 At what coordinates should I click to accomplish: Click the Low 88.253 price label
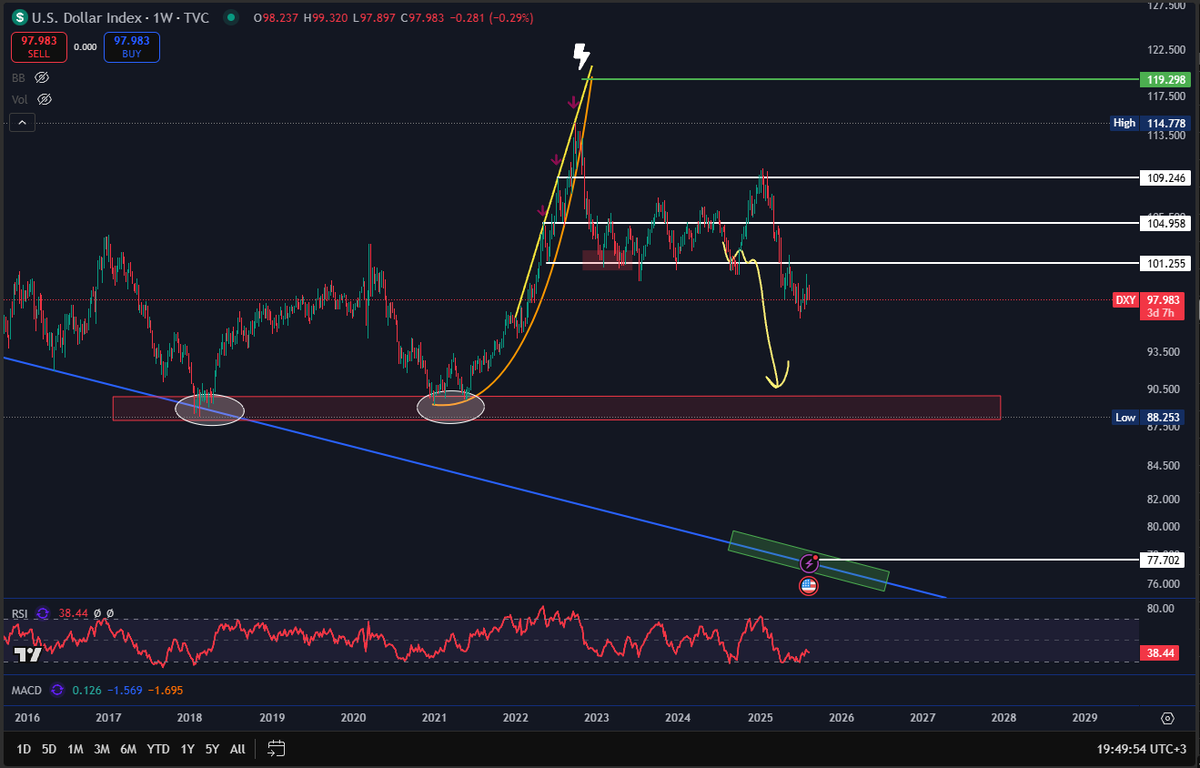pos(1150,418)
